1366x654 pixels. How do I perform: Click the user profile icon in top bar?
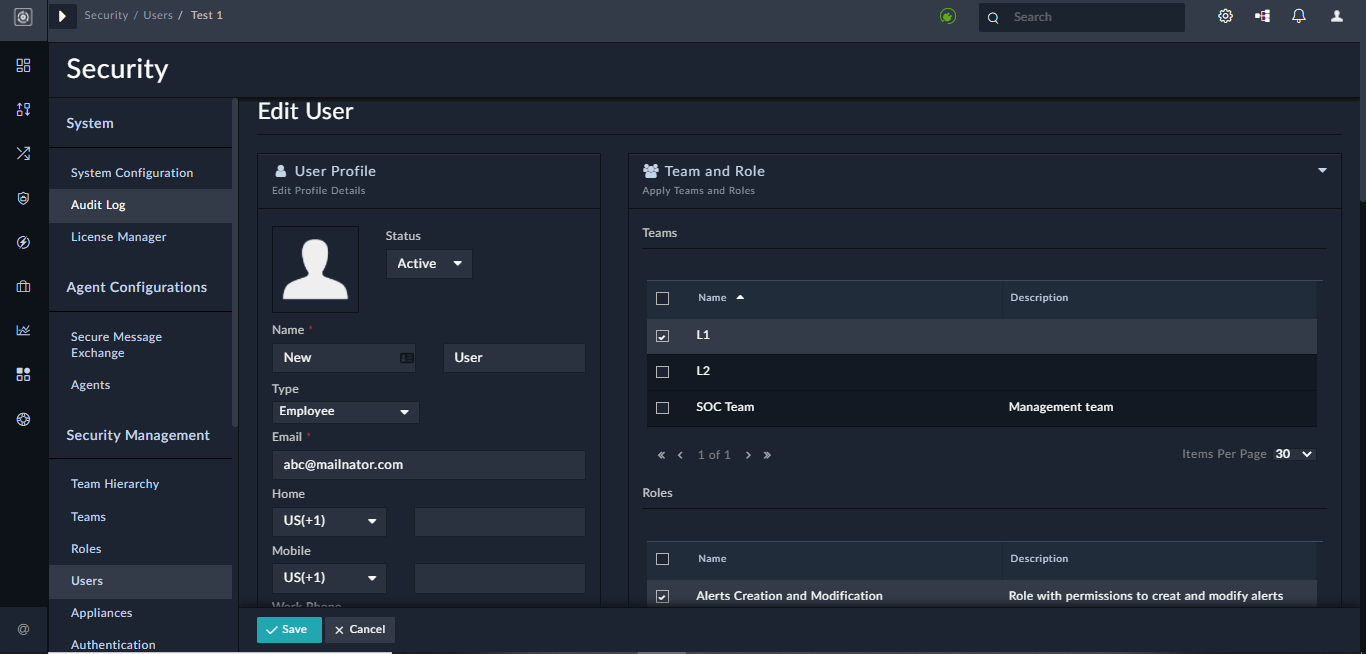coord(1336,16)
